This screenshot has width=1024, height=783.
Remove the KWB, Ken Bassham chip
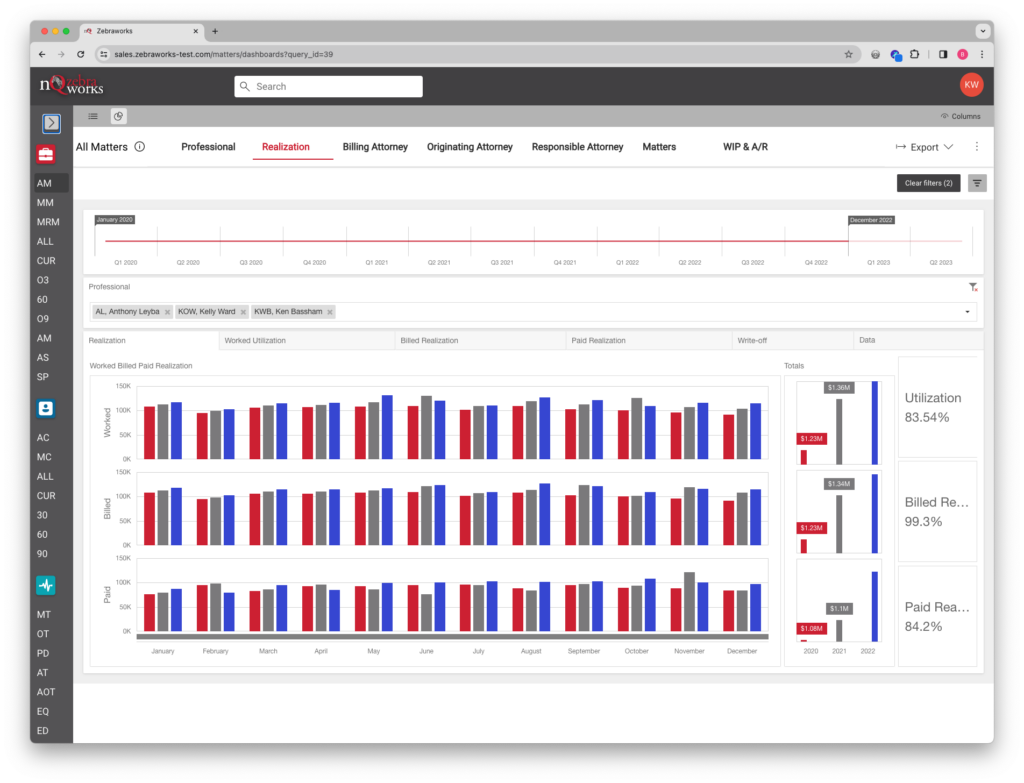[x=330, y=312]
